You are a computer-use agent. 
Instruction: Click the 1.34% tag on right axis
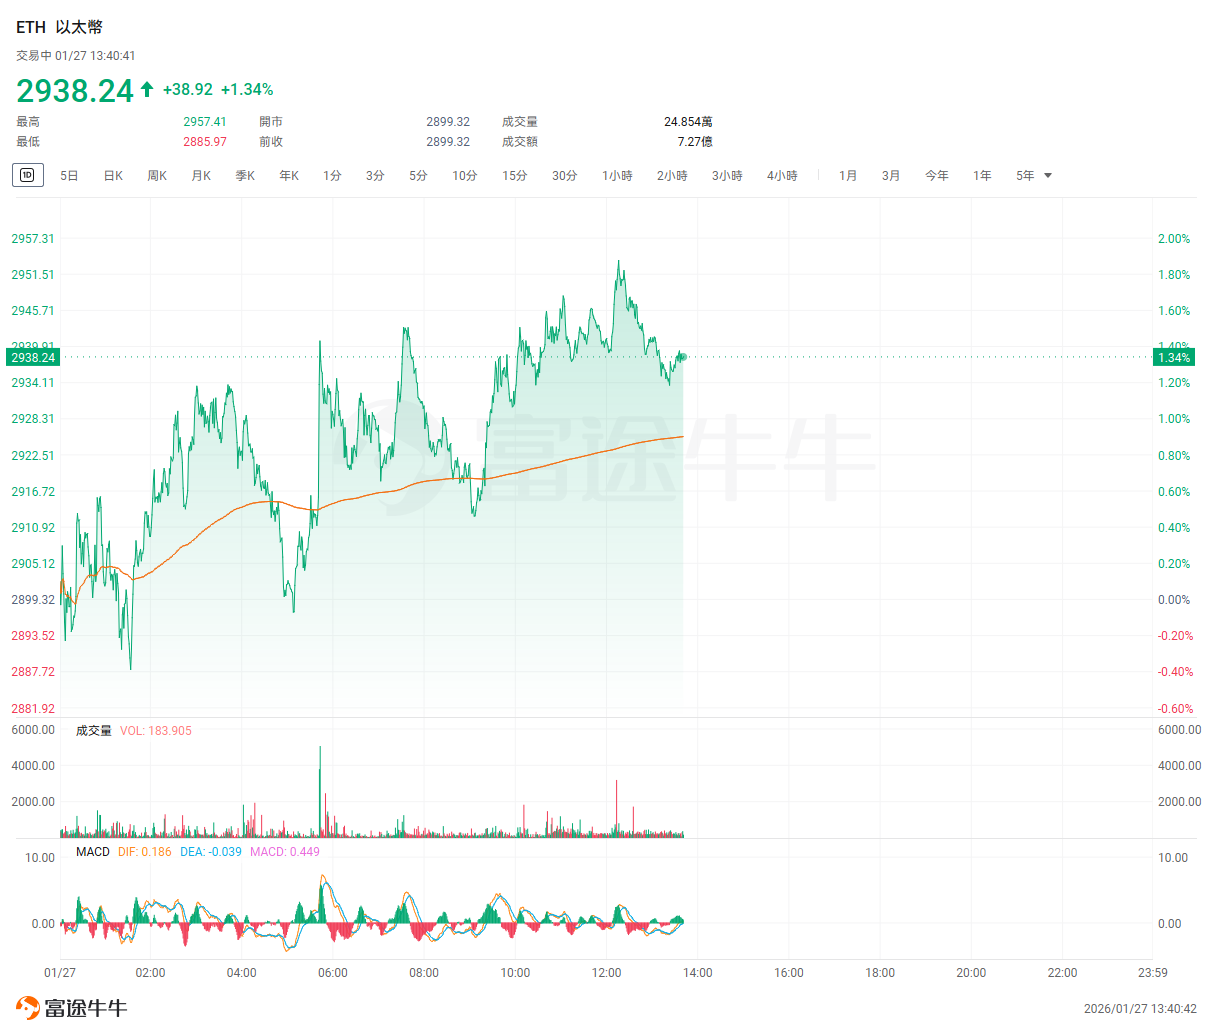(x=1173, y=357)
